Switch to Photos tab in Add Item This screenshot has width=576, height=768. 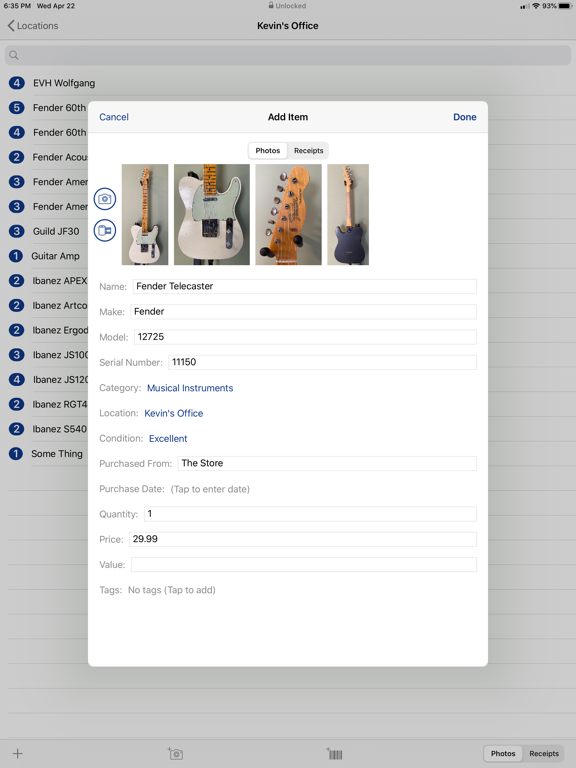pos(267,150)
